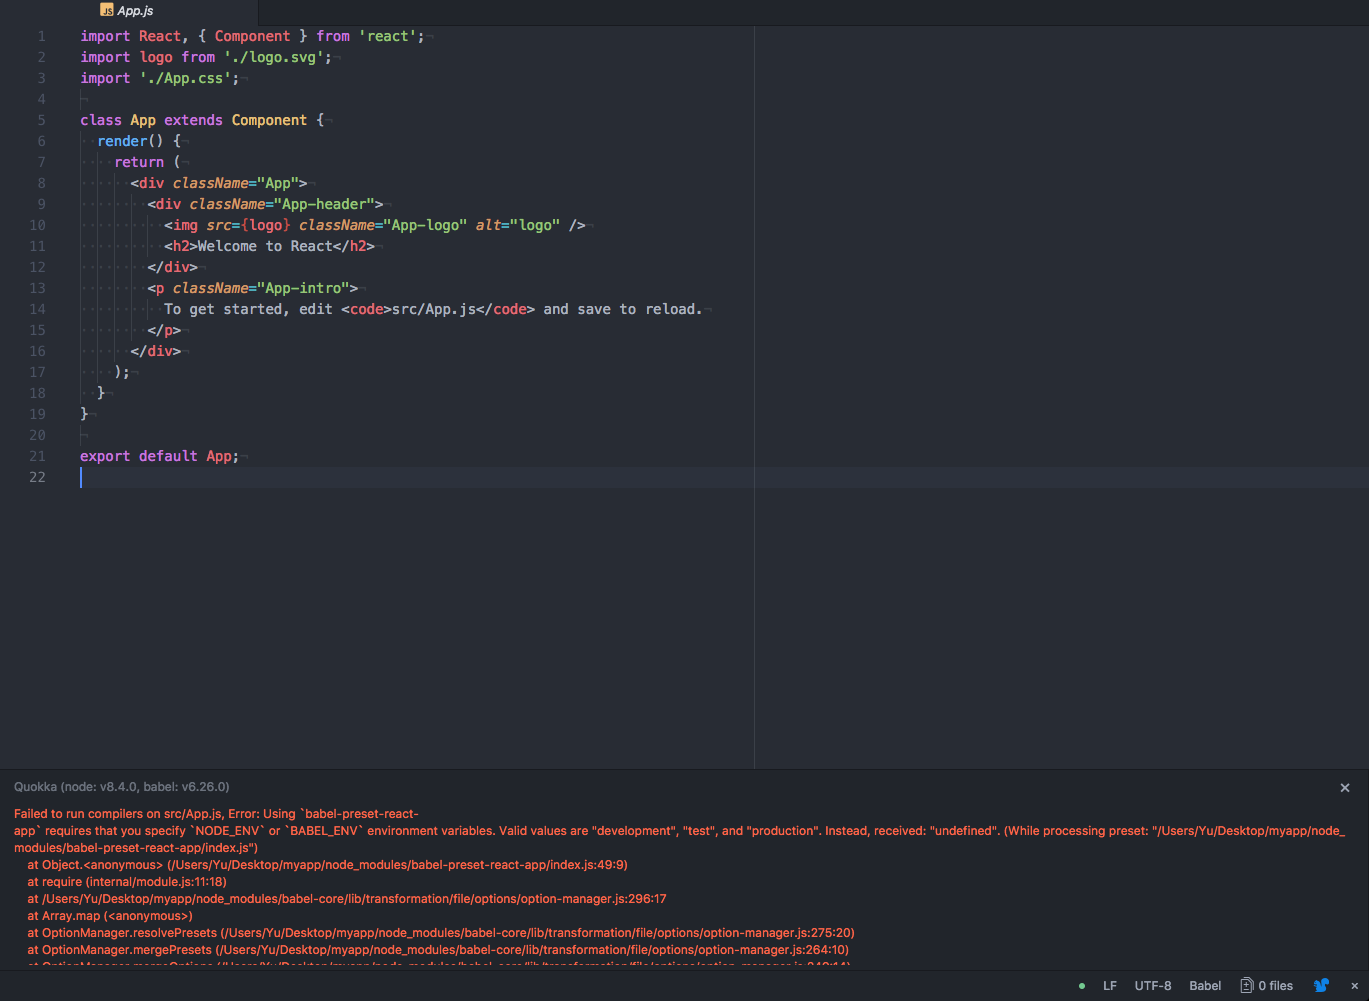Close the Quokka output panel via its X icon
The image size is (1369, 1001).
point(1345,787)
